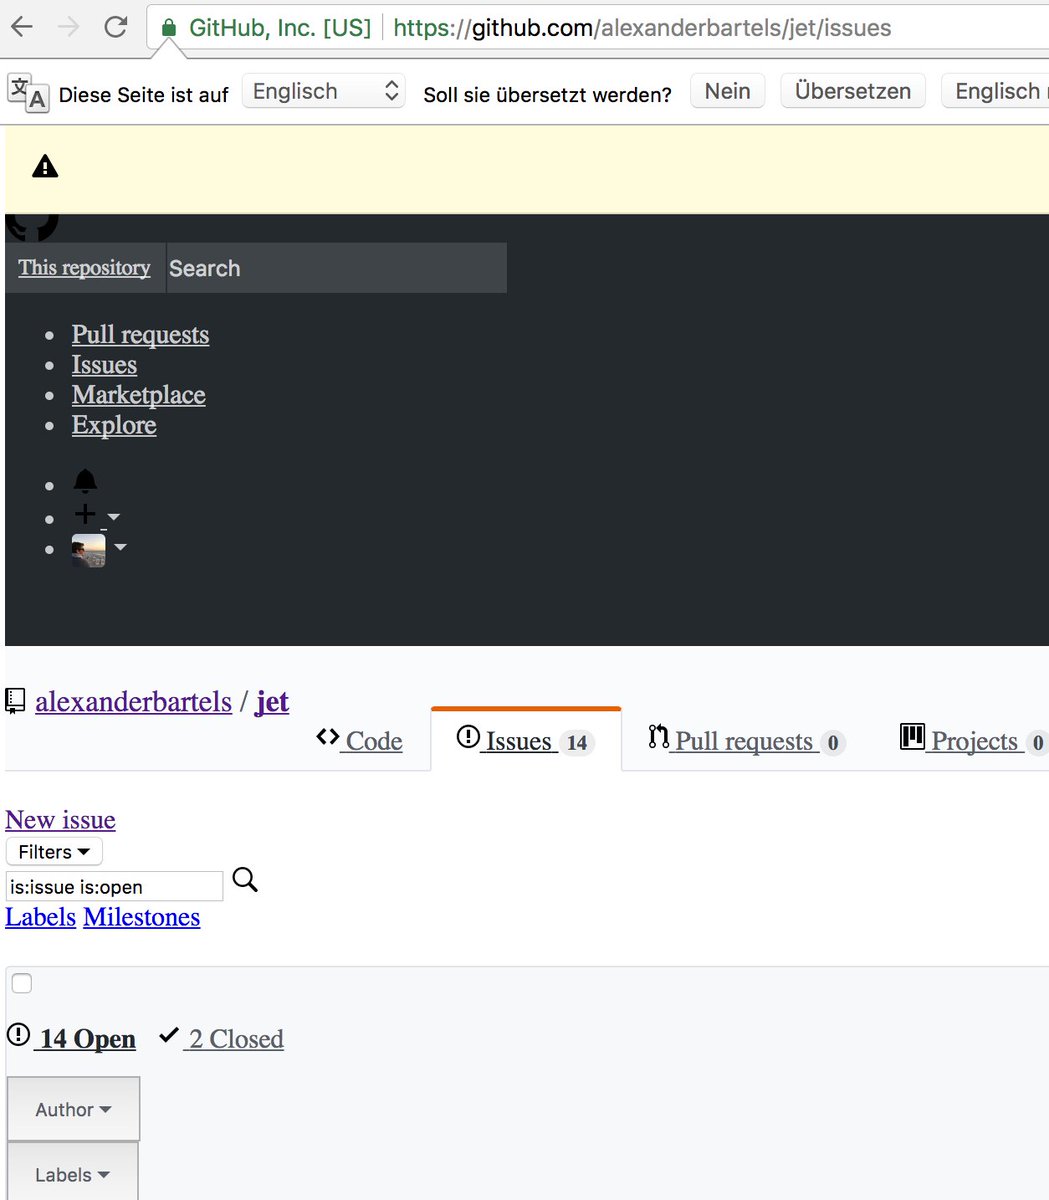Click the warning triangle icon in yellow banner

pyautogui.click(x=45, y=167)
